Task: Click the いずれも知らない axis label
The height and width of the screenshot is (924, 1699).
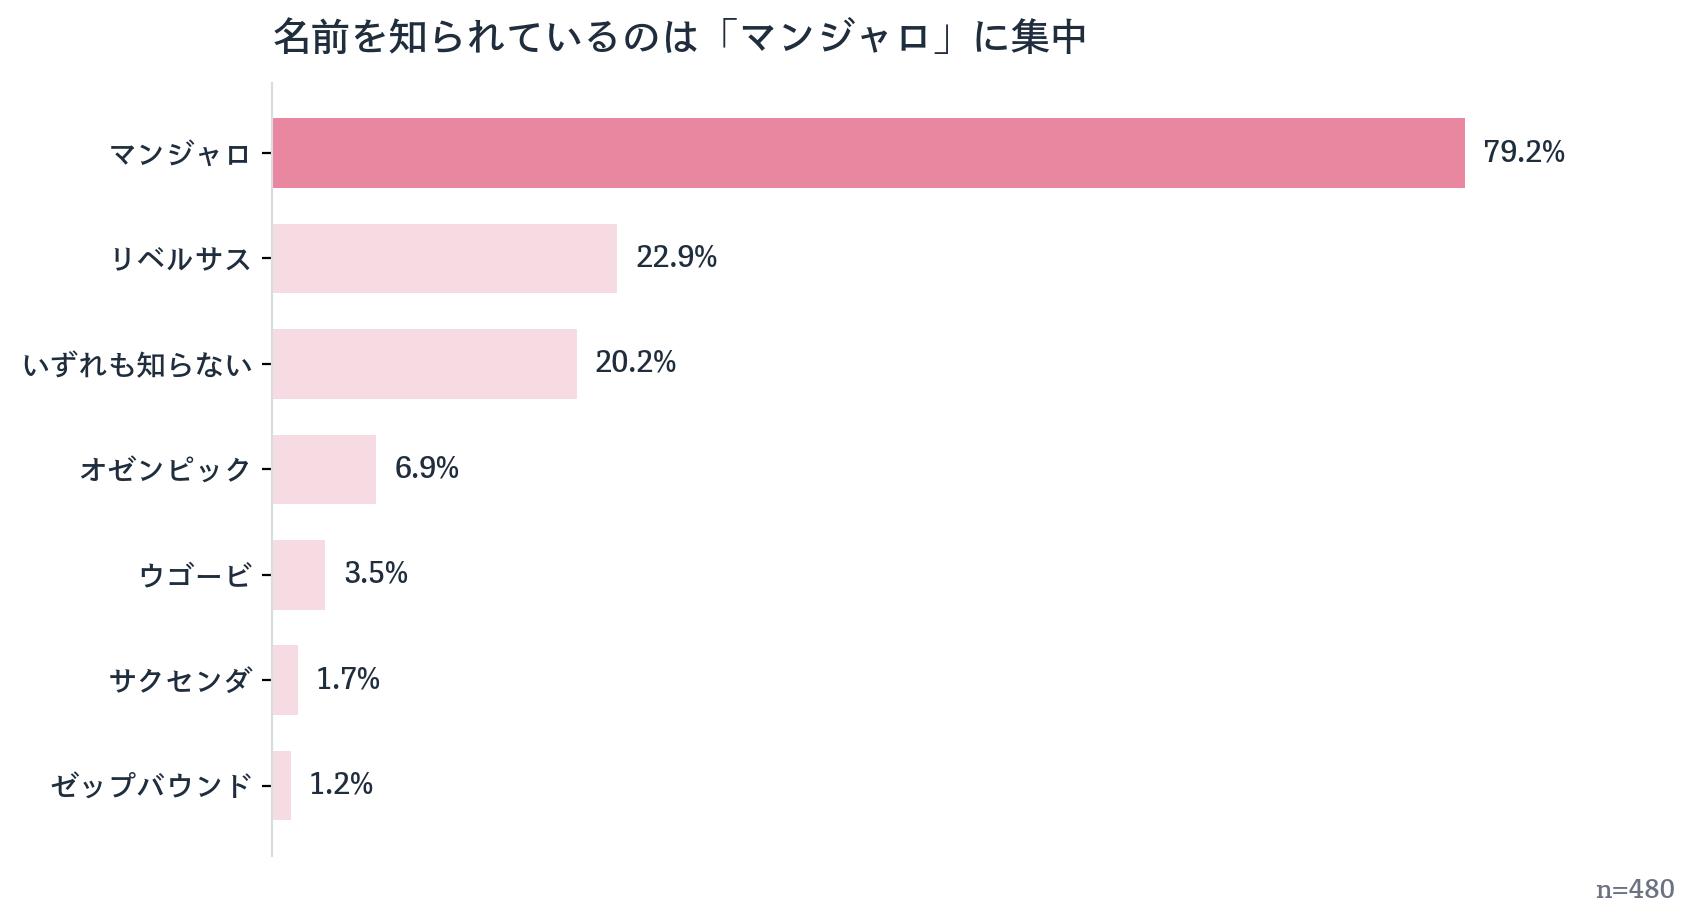Action: coord(137,365)
